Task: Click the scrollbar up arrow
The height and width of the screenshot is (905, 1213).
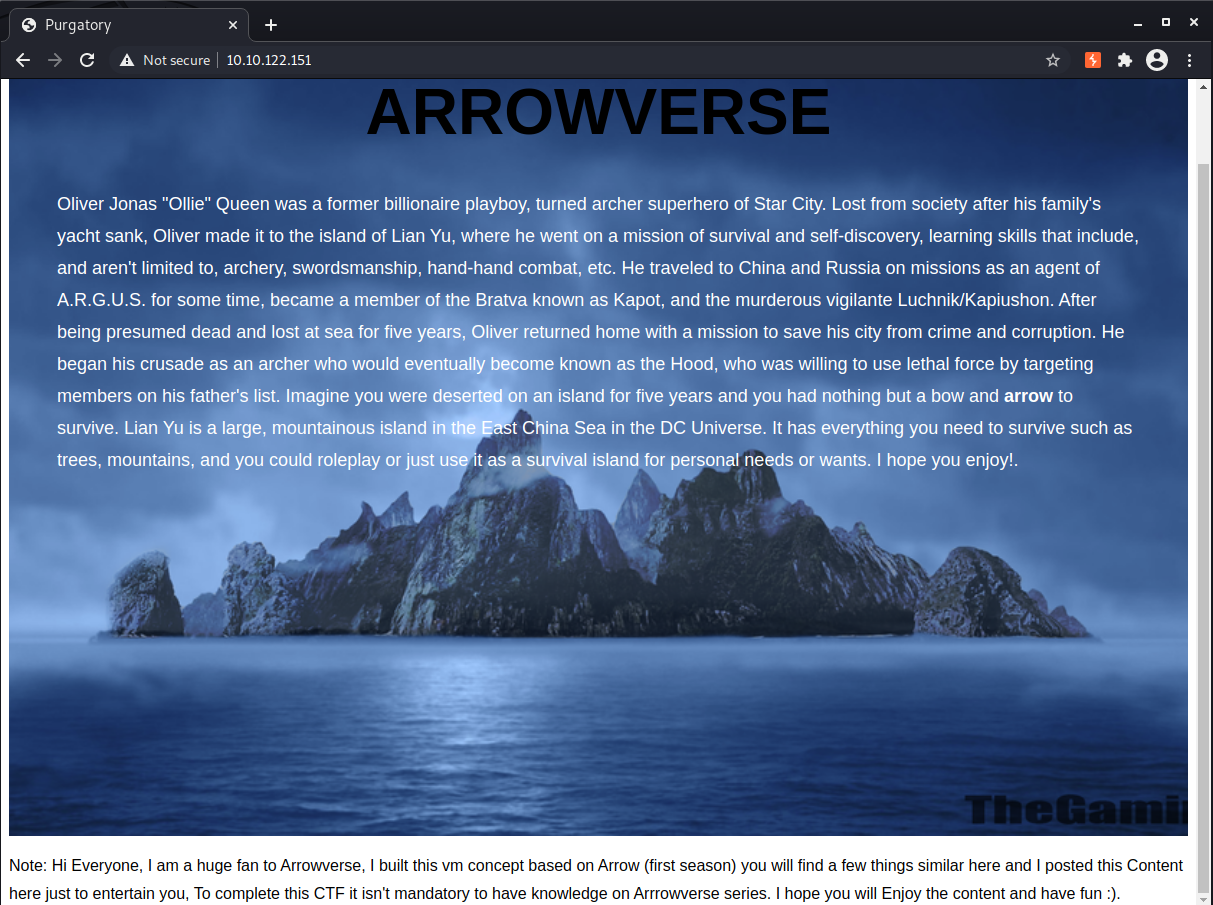Action: point(1204,87)
